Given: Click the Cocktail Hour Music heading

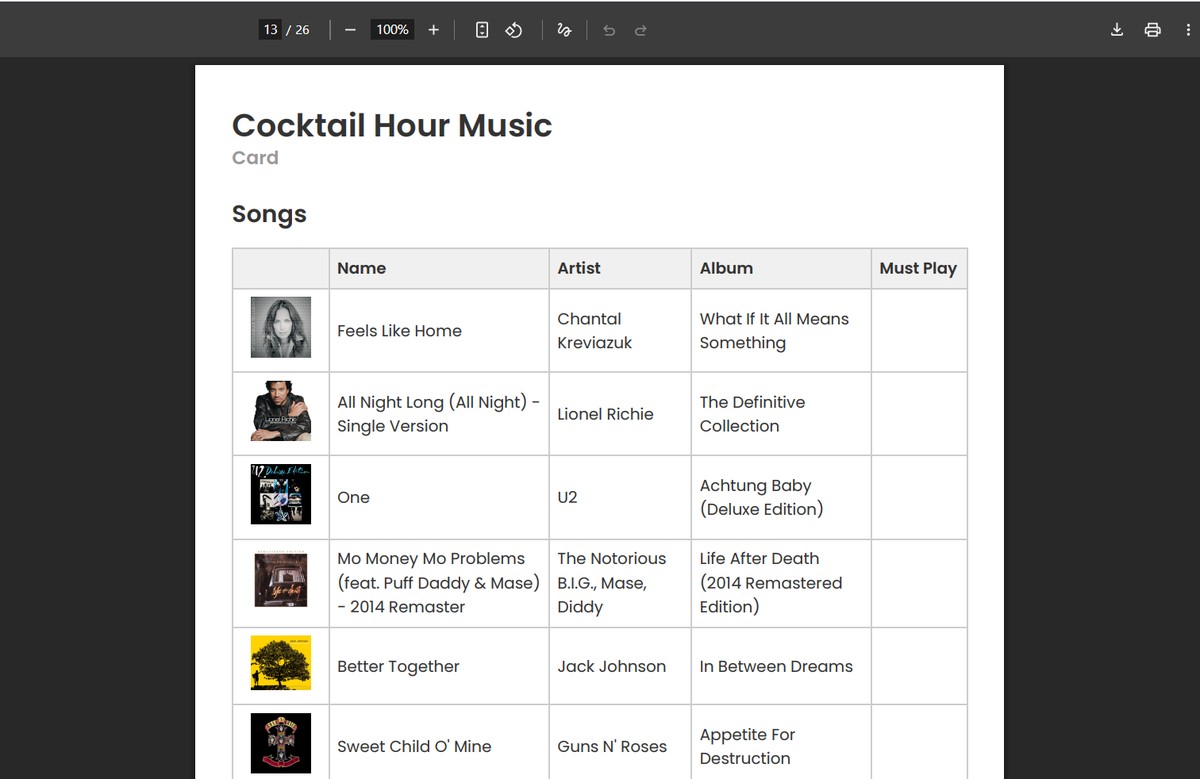Looking at the screenshot, I should click(392, 126).
